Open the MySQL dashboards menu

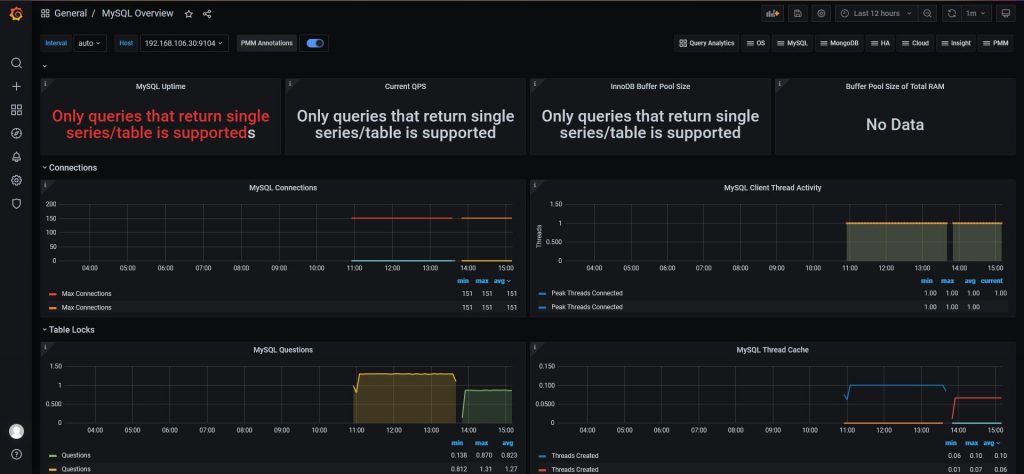point(792,43)
